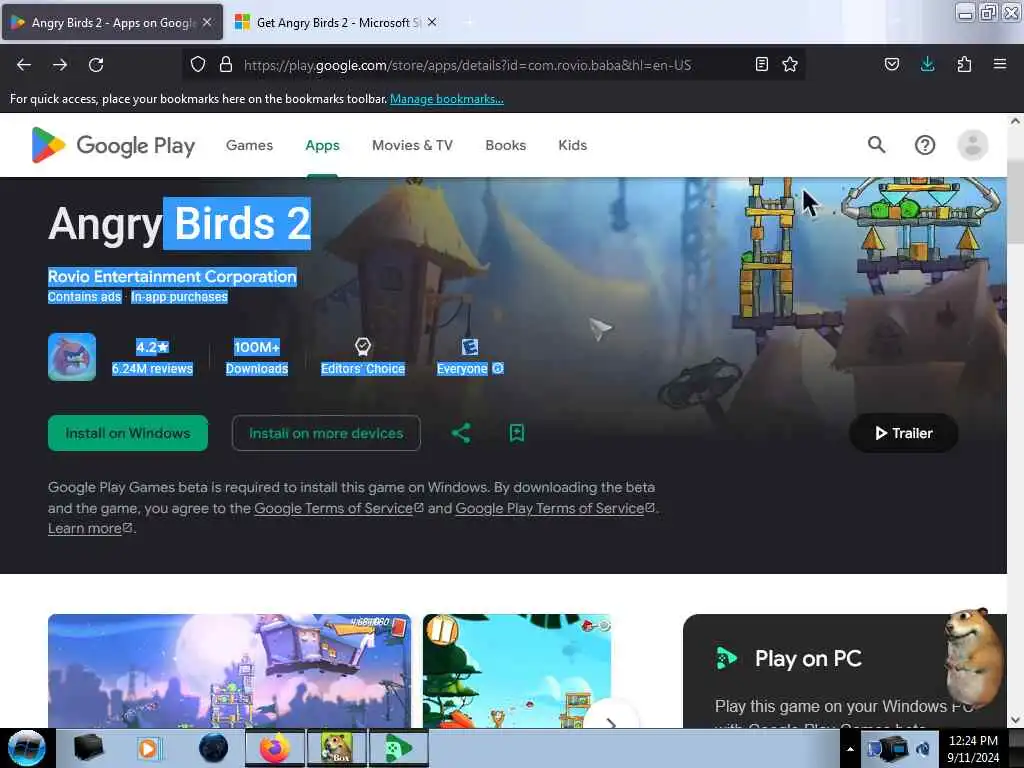Open the hamster Box taskbar app
This screenshot has height=768, width=1024.
[336, 748]
